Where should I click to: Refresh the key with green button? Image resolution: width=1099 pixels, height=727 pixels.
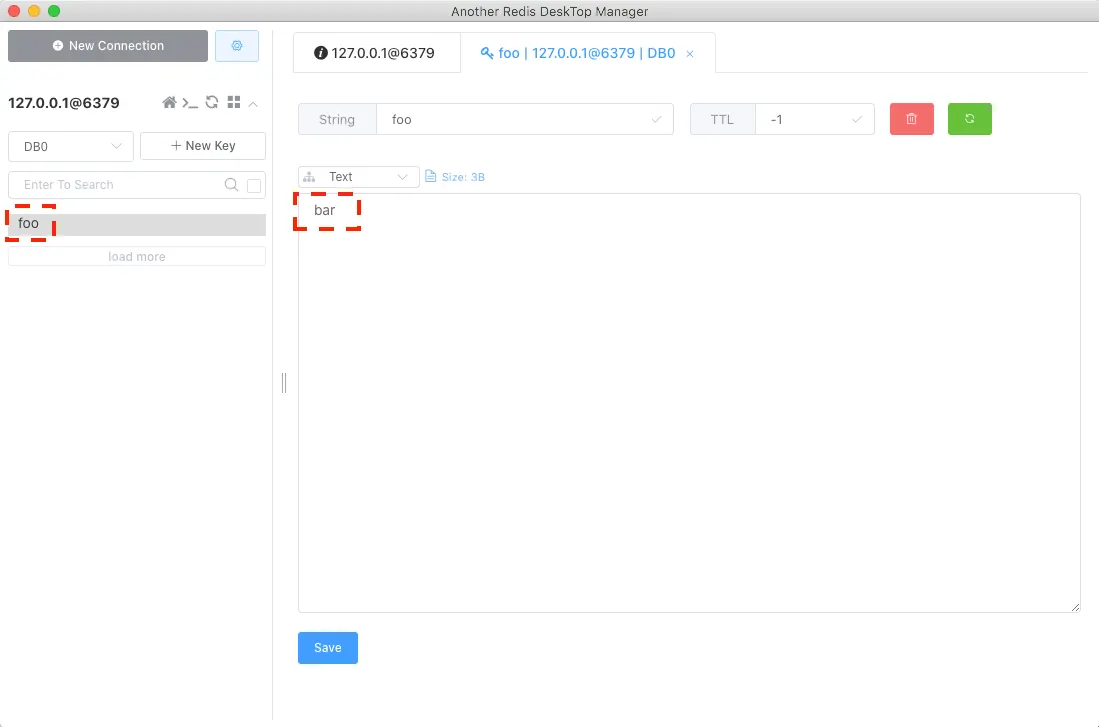click(969, 119)
